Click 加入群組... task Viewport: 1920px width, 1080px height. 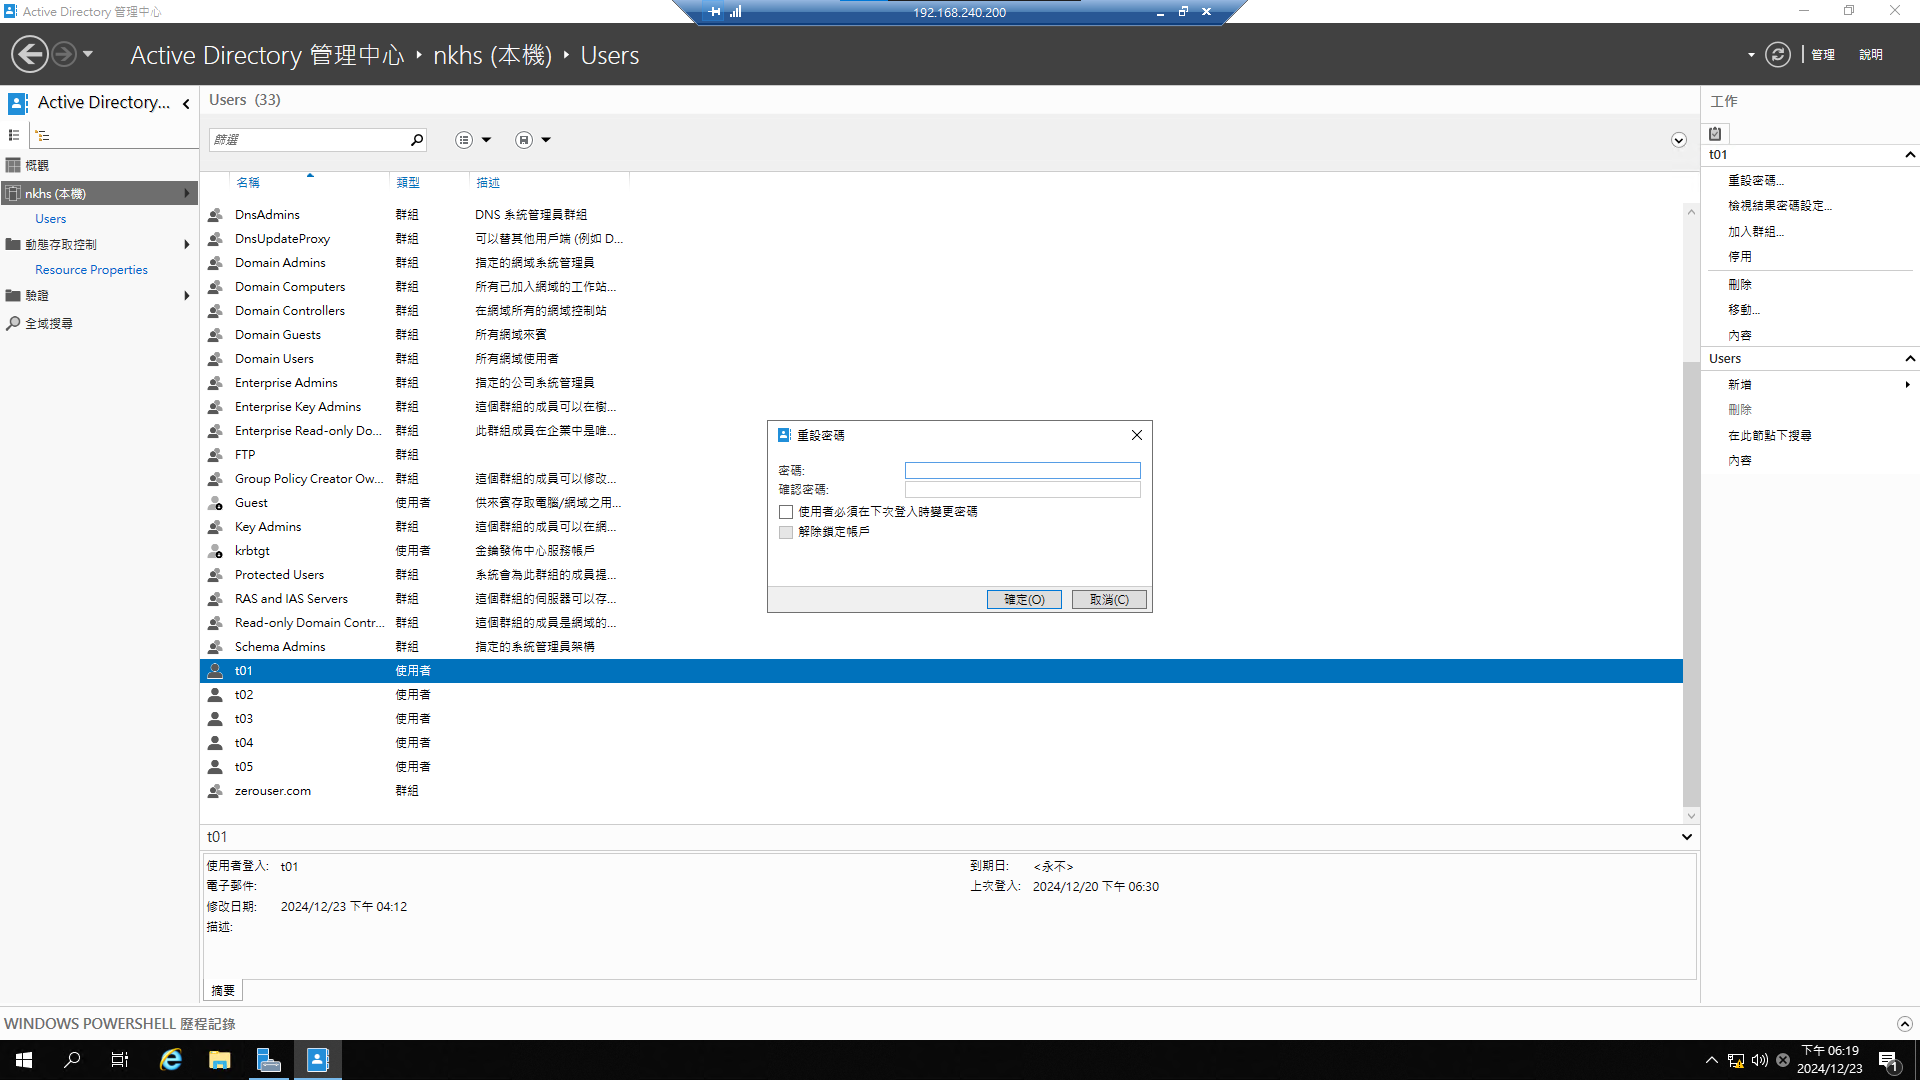(x=1756, y=232)
